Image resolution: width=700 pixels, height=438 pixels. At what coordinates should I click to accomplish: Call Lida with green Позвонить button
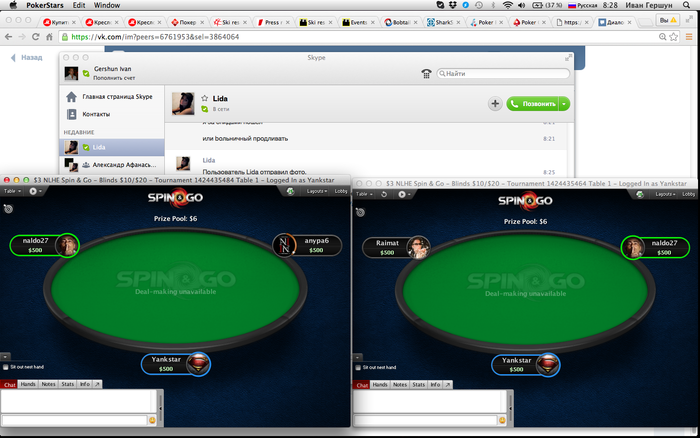click(x=533, y=104)
